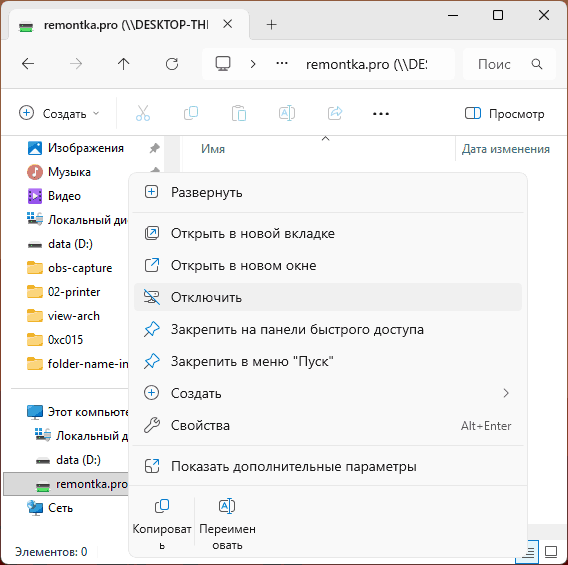Click the Copy toolbar icon

(x=191, y=113)
